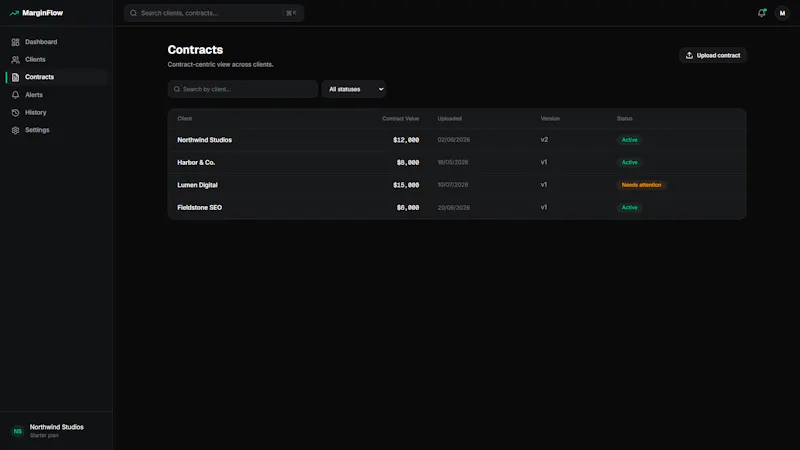Click the Status column header
Viewport: 800px width, 450px height.
[624, 118]
